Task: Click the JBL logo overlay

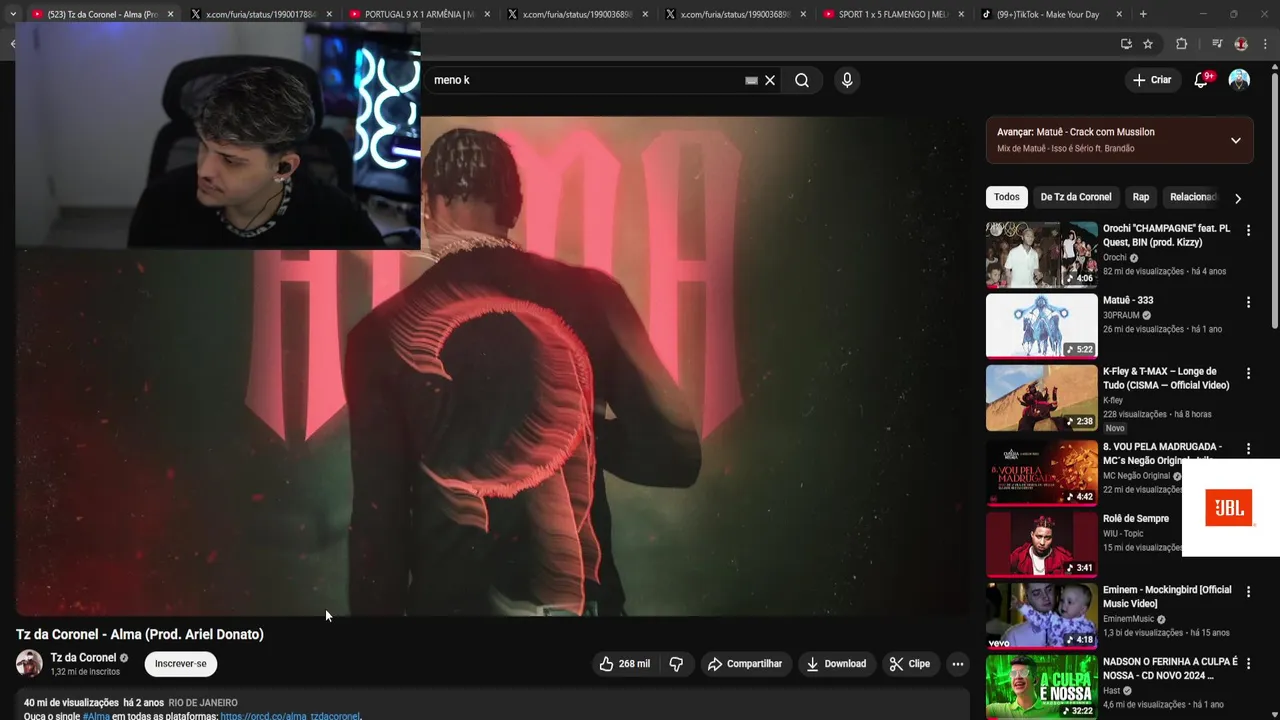Action: click(1229, 508)
